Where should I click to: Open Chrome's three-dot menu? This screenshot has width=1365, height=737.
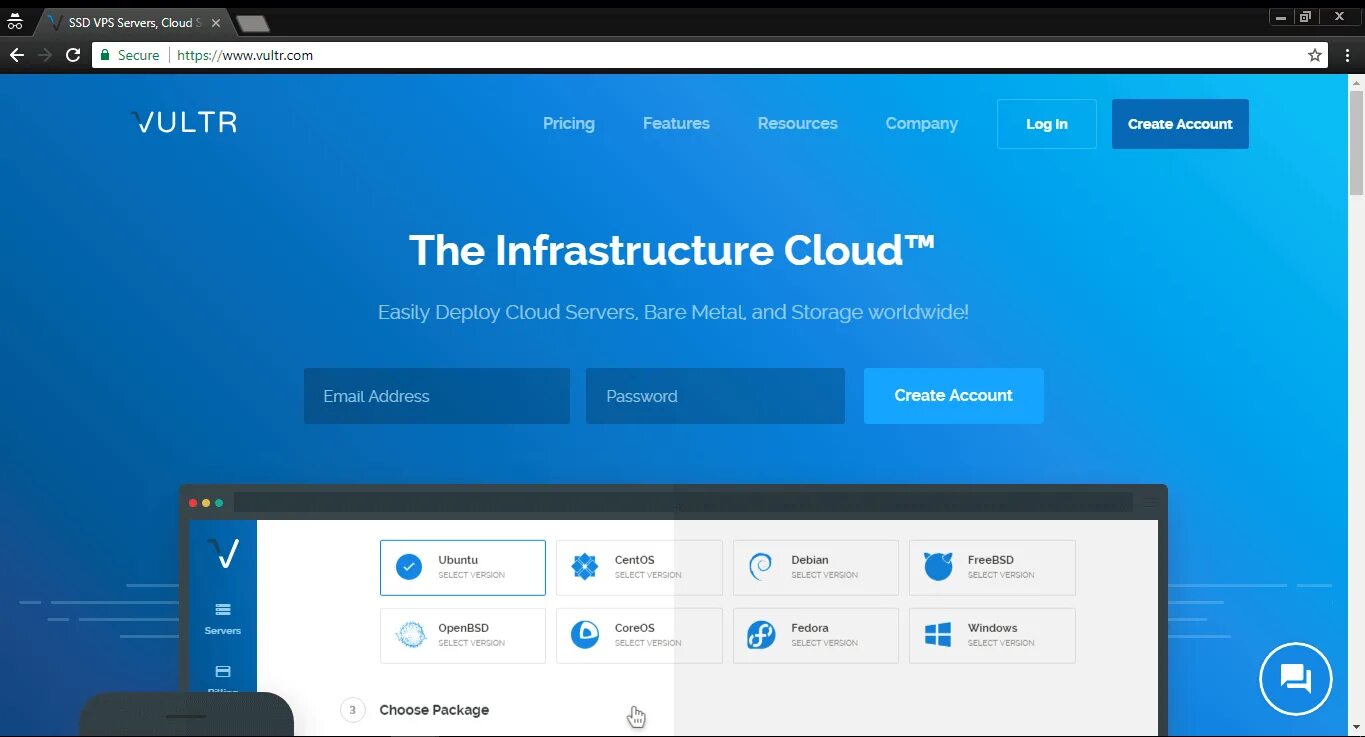1346,55
